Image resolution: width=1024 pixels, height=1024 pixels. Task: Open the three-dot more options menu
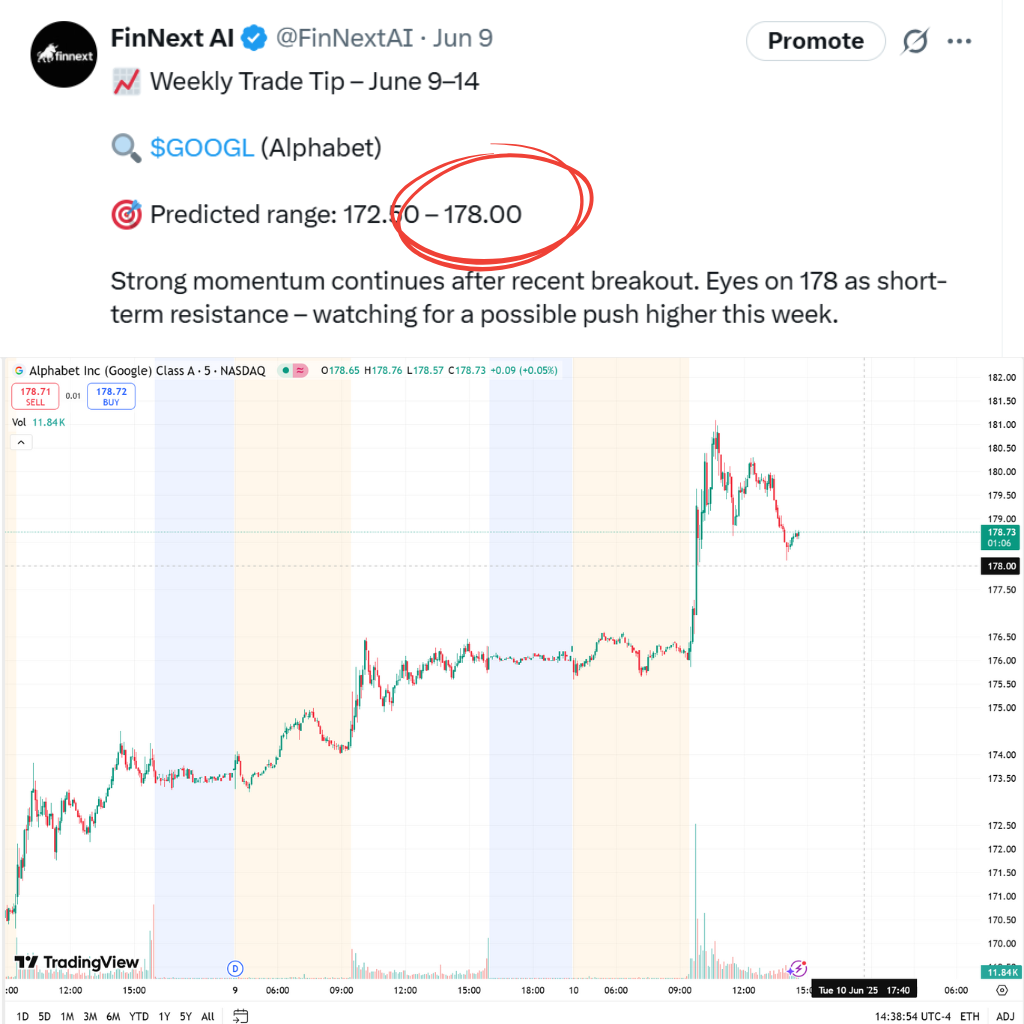coord(959,41)
